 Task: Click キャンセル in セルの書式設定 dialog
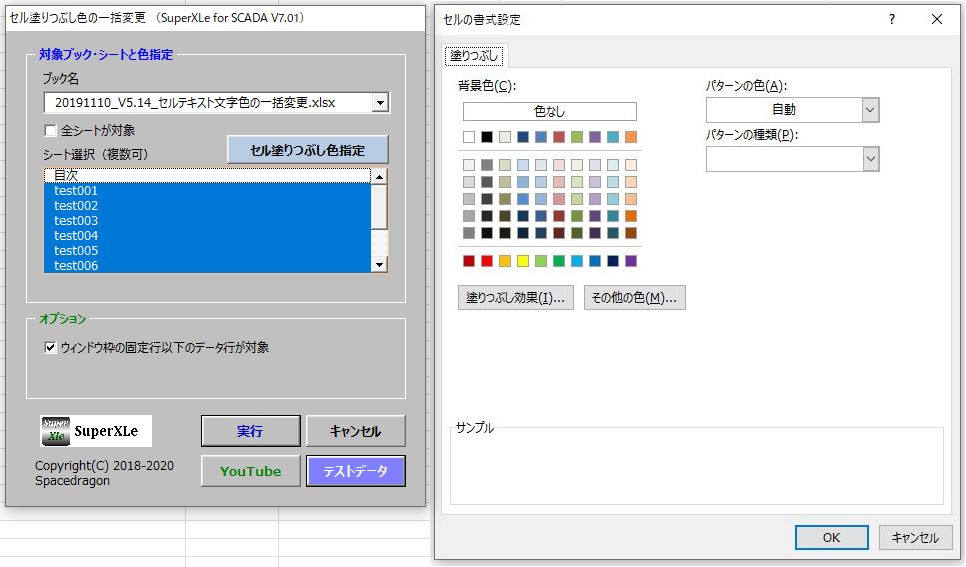tap(915, 537)
